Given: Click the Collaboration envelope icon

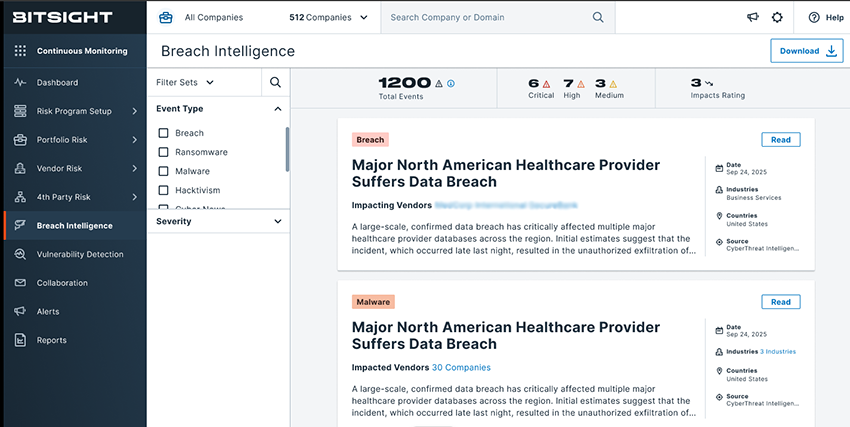Looking at the screenshot, I should tap(20, 283).
